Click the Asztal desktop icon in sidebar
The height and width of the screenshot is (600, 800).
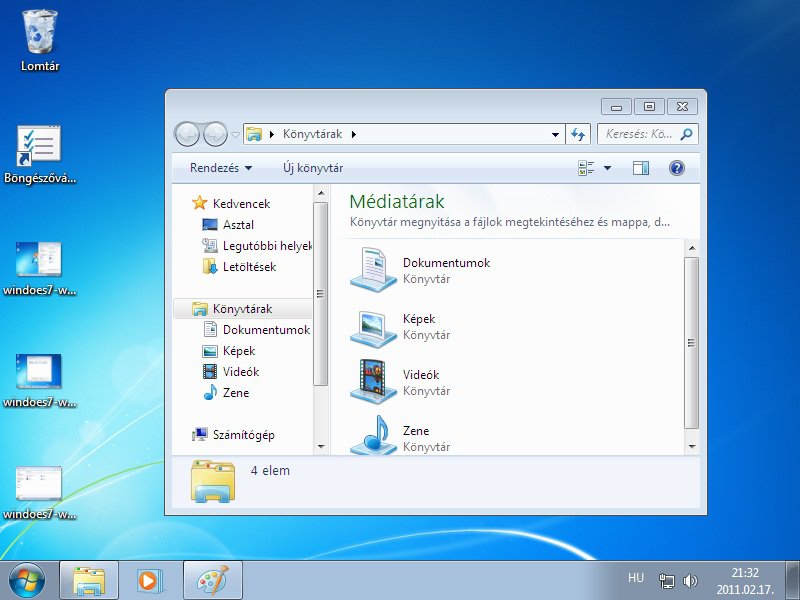pyautogui.click(x=210, y=224)
